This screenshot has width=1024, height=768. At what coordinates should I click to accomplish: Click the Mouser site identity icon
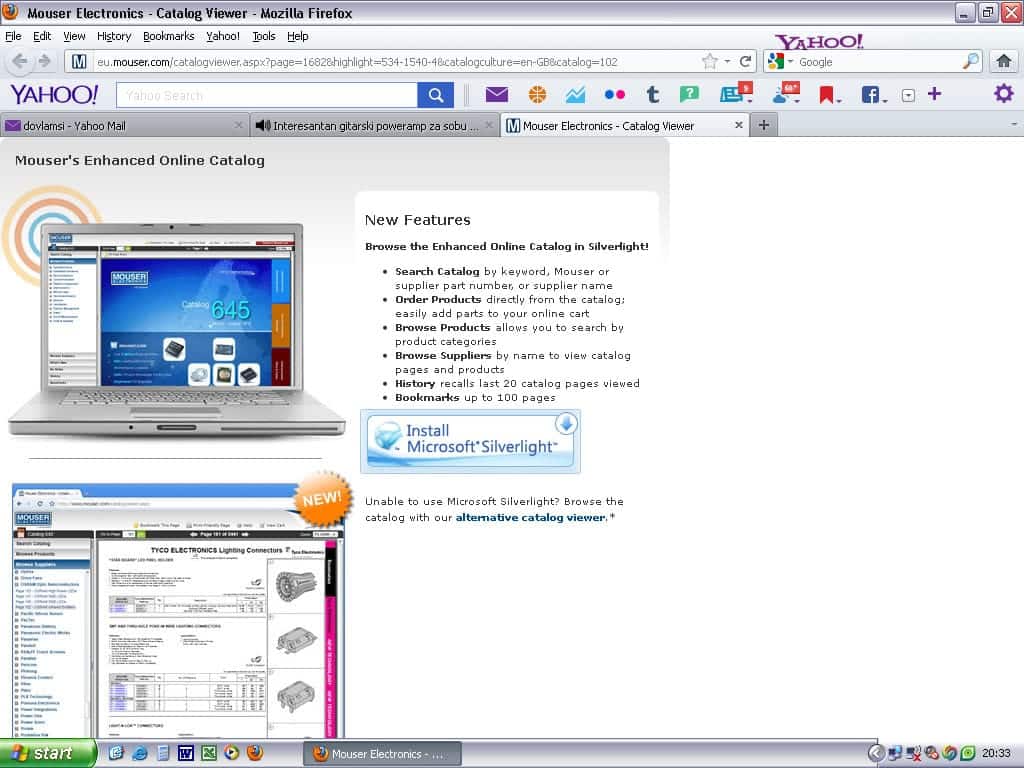[79, 61]
